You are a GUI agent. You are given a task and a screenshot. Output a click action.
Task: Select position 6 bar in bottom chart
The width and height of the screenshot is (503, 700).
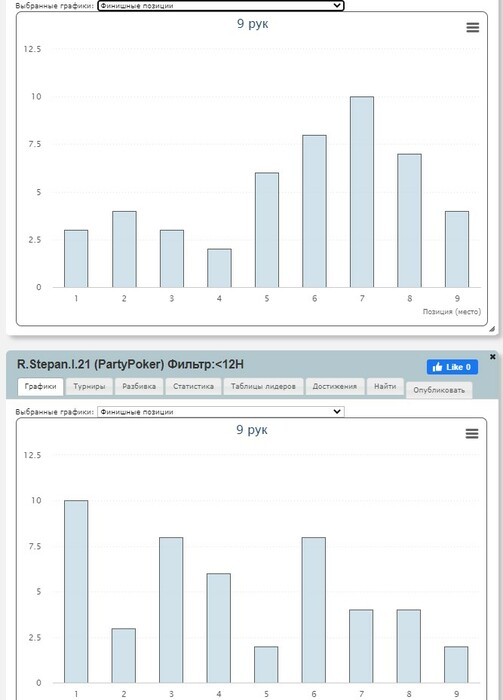click(314, 610)
